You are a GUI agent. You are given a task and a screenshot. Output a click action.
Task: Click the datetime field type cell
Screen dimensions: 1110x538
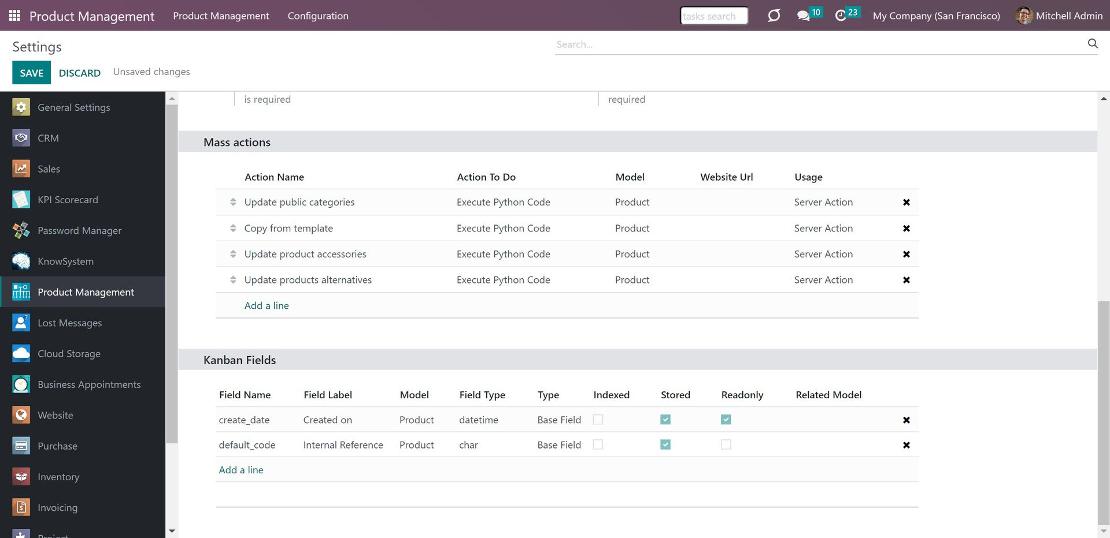[479, 420]
